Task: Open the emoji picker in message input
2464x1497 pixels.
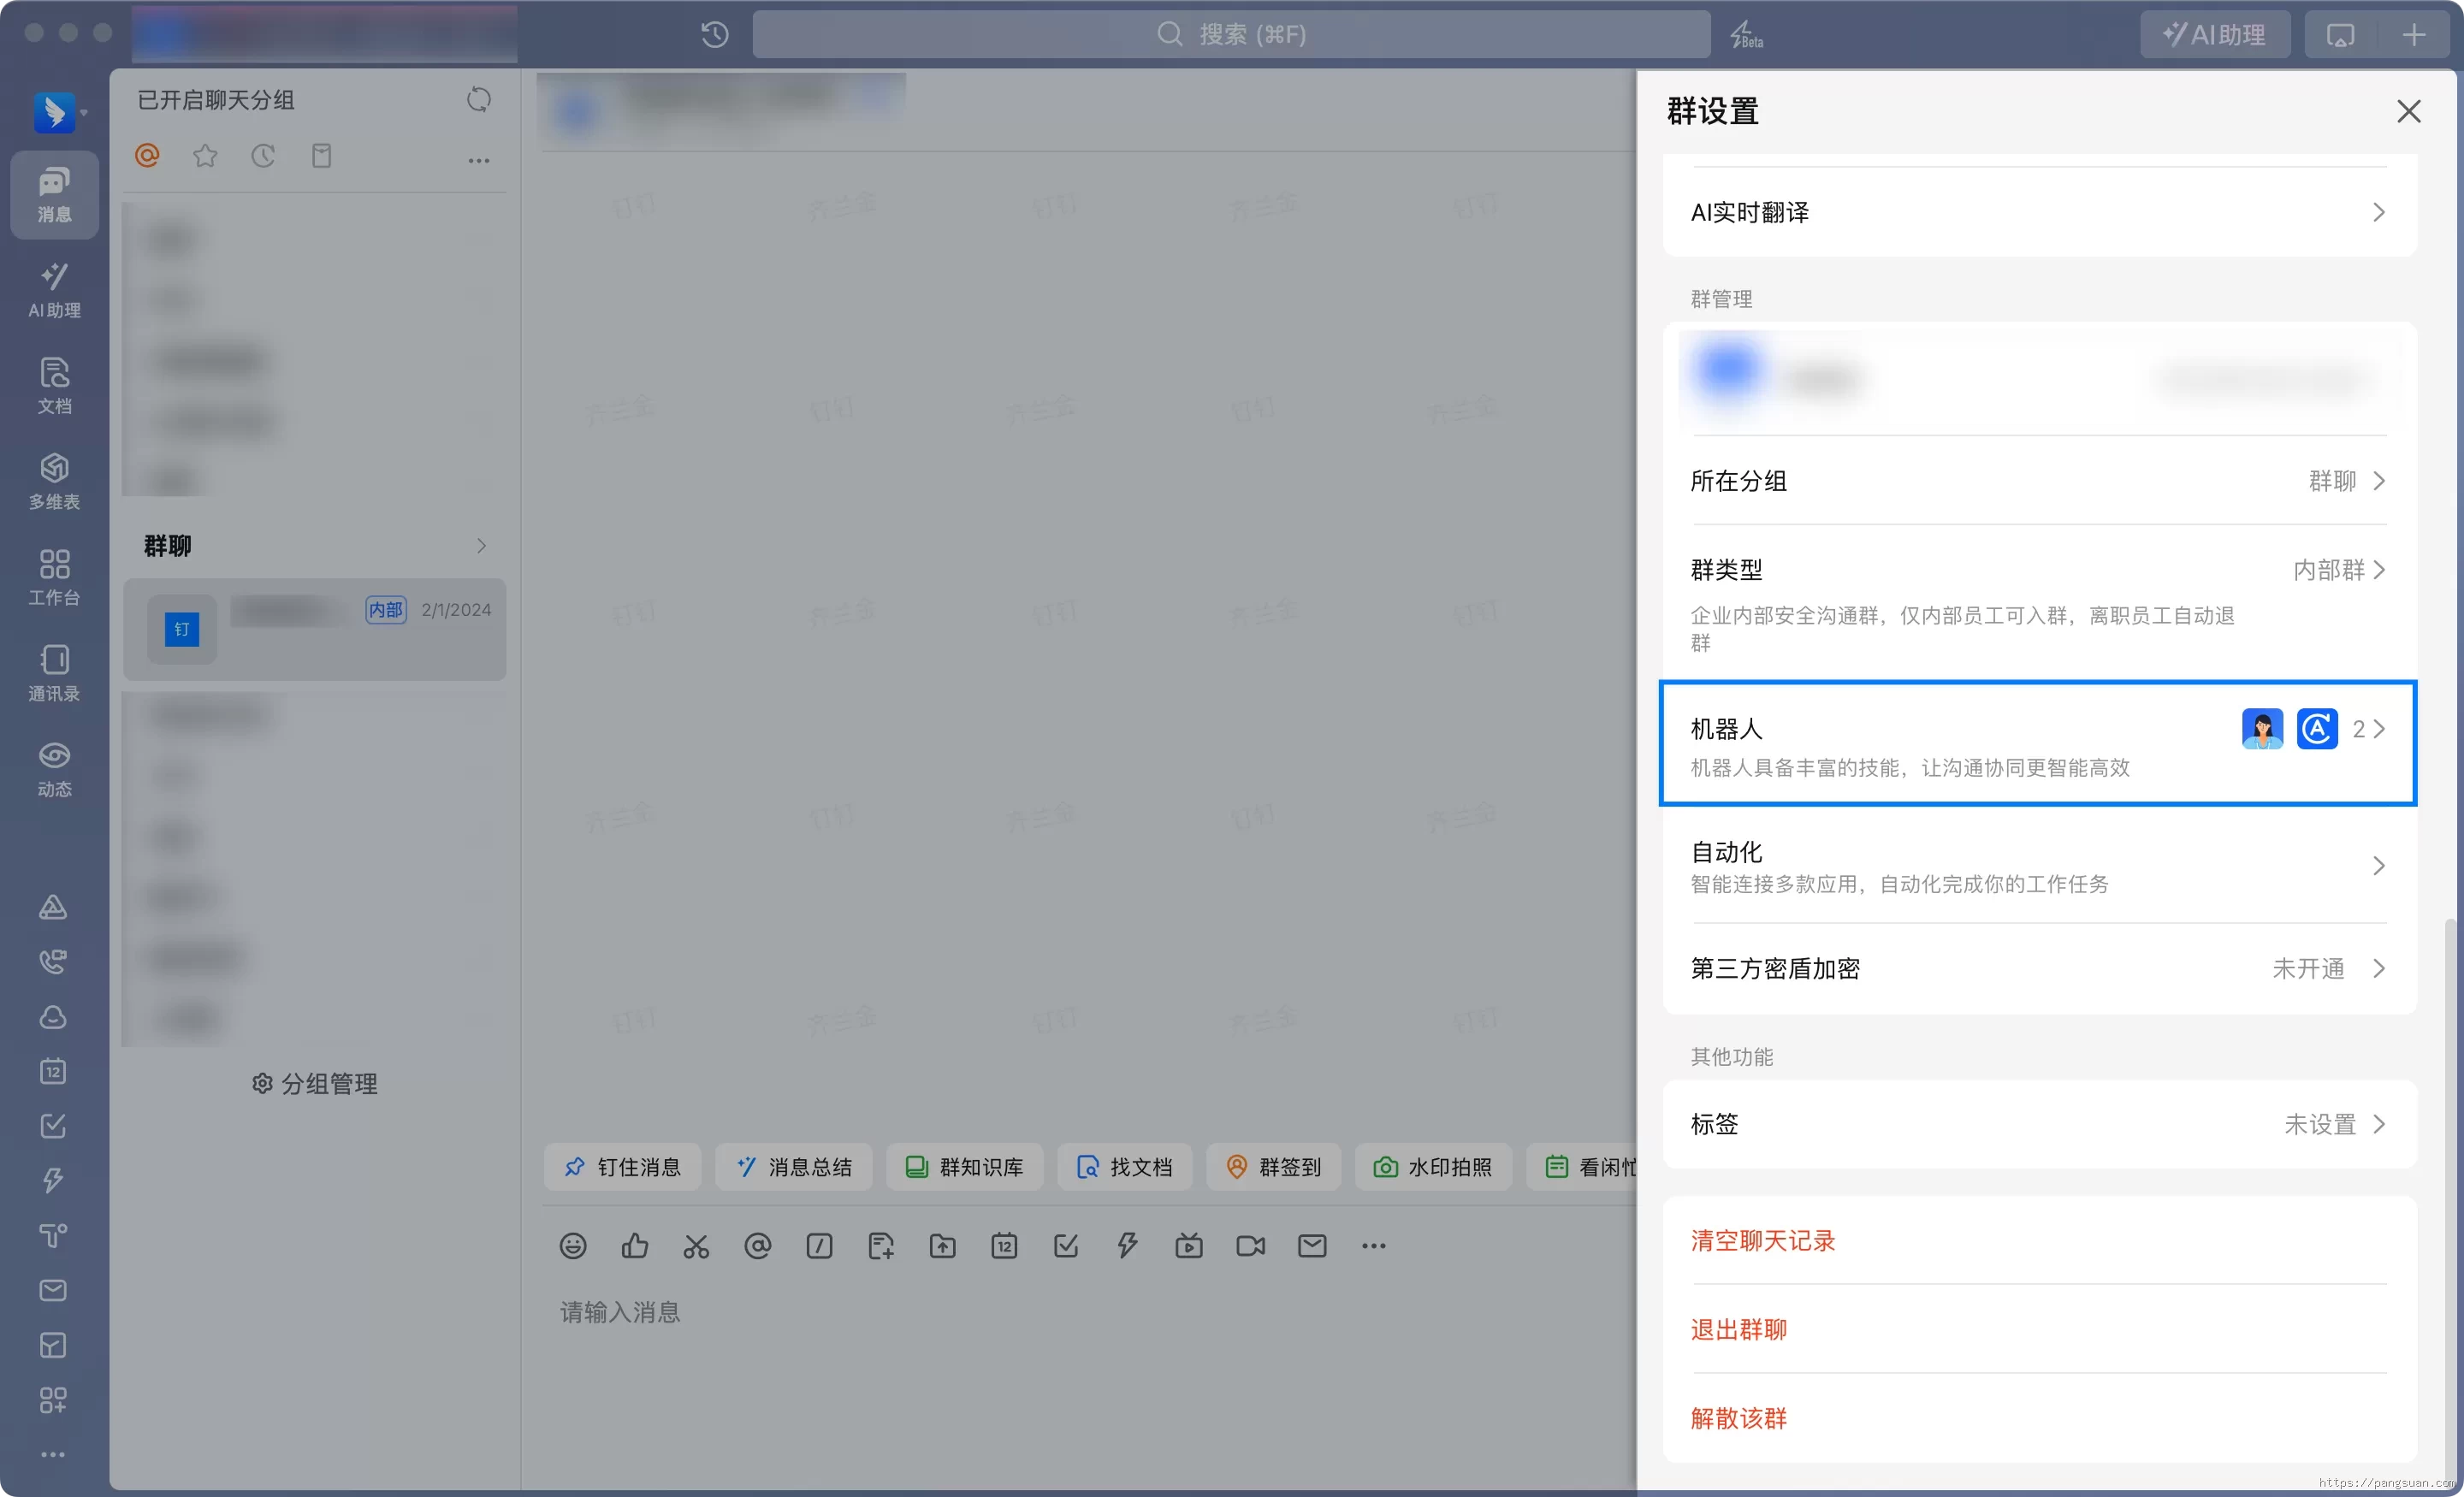Action: [x=572, y=1246]
